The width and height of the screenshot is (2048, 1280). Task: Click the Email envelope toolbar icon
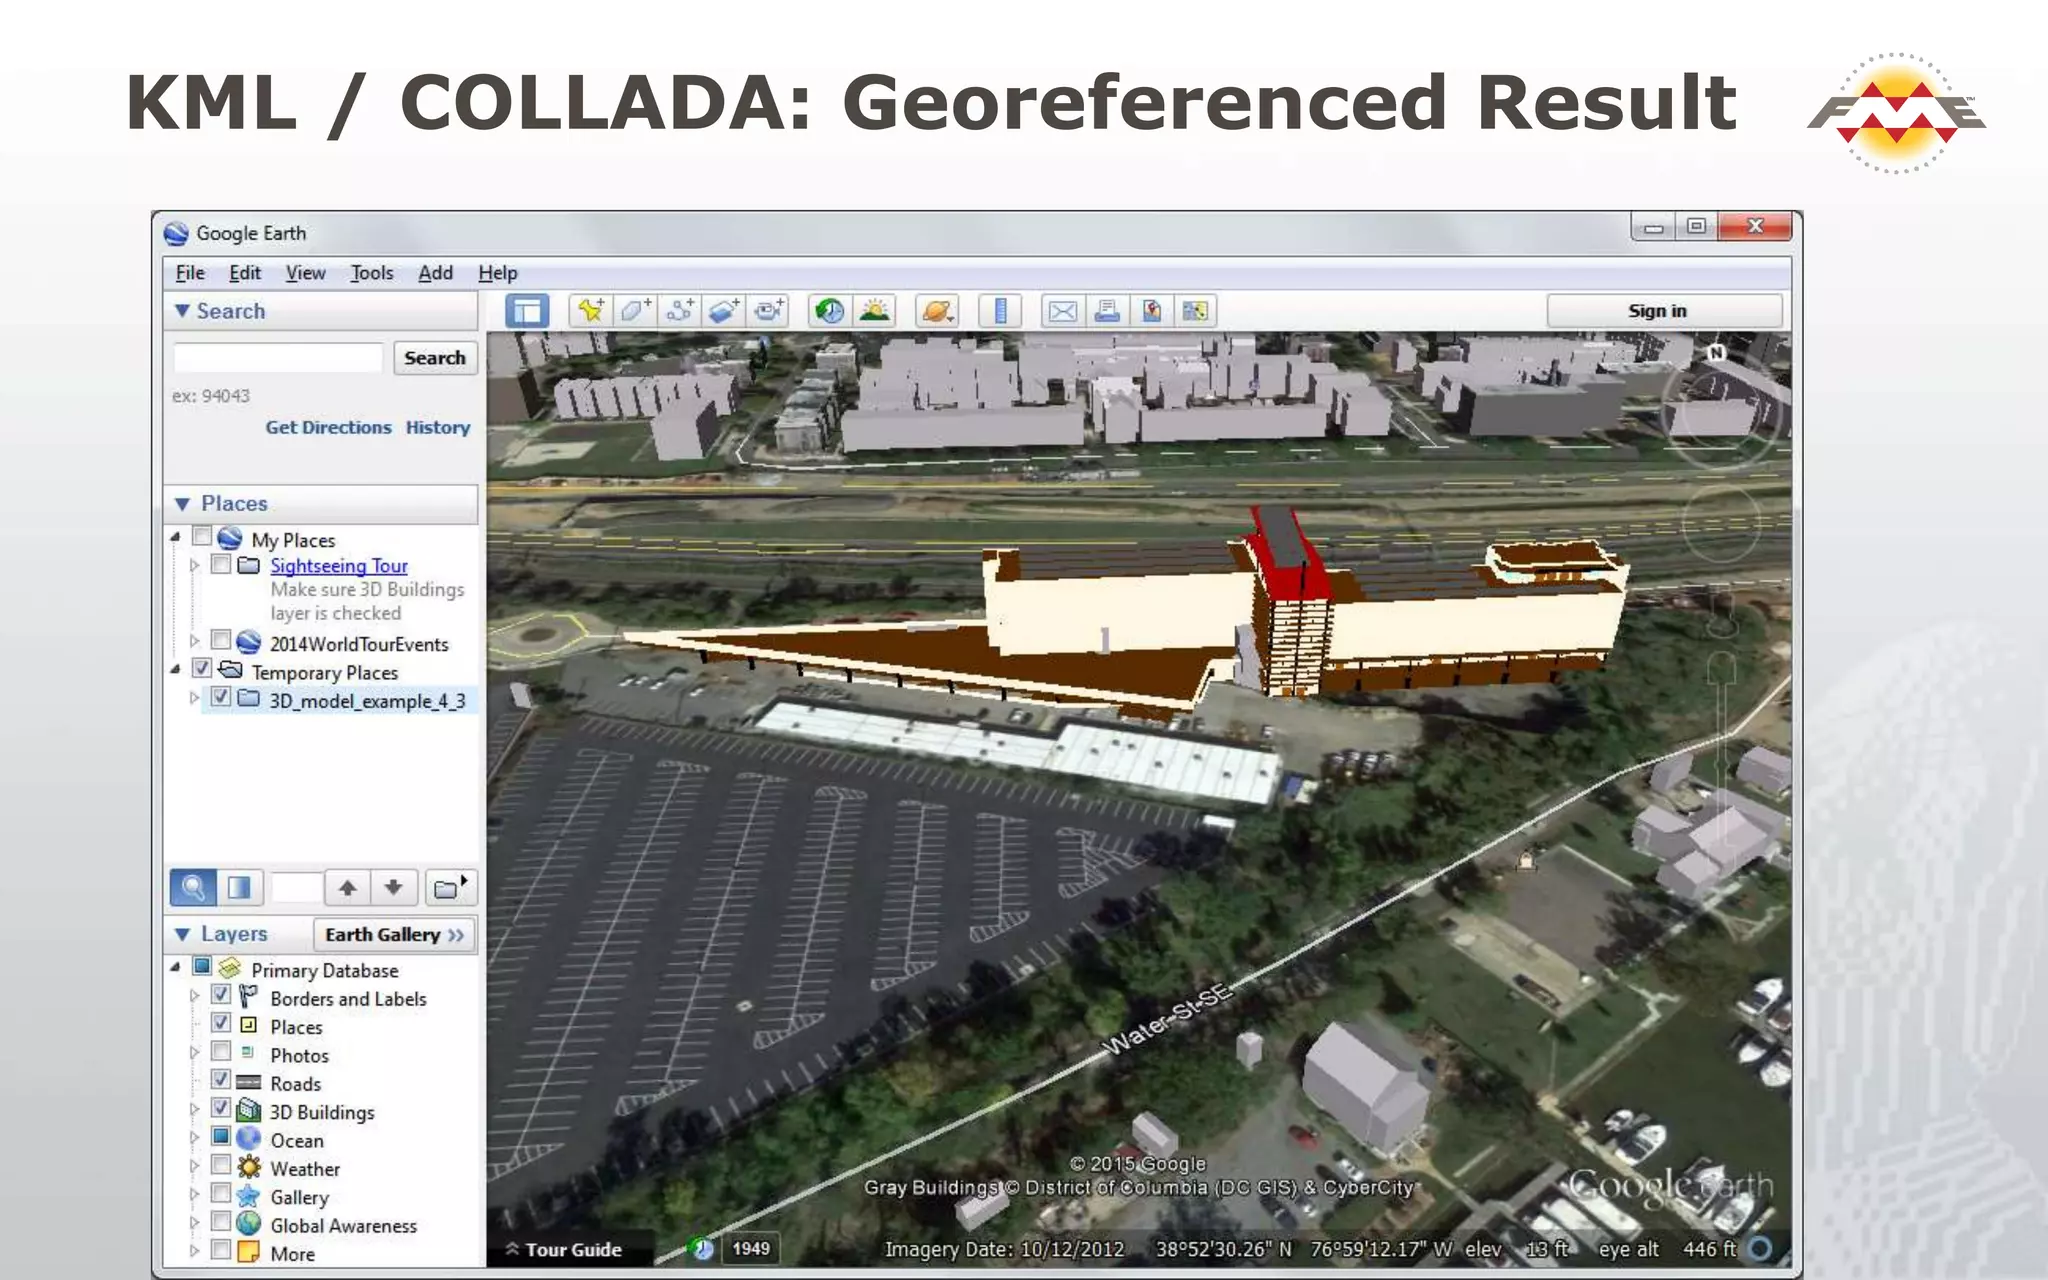[x=1062, y=311]
